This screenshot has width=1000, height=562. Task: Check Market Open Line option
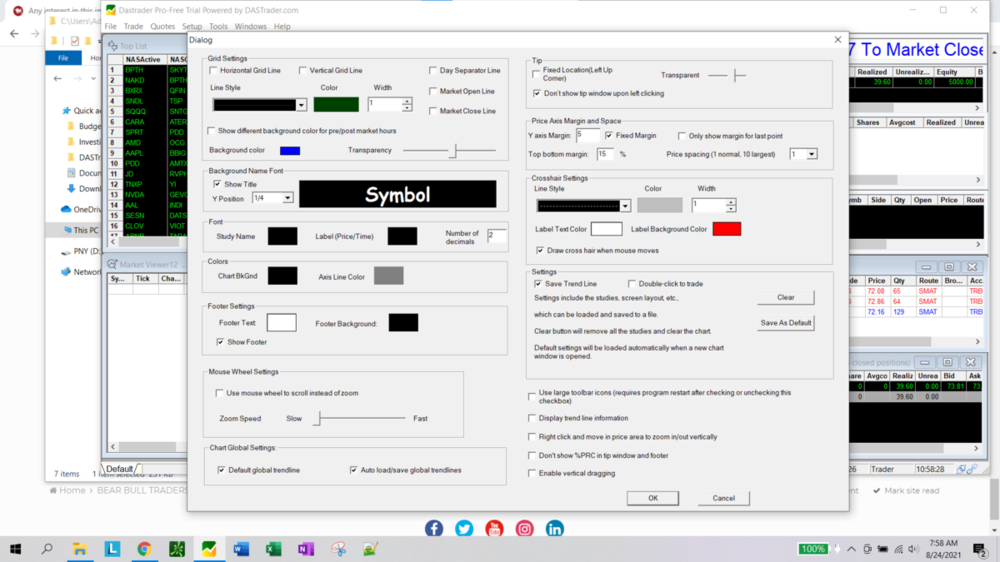pyautogui.click(x=433, y=91)
